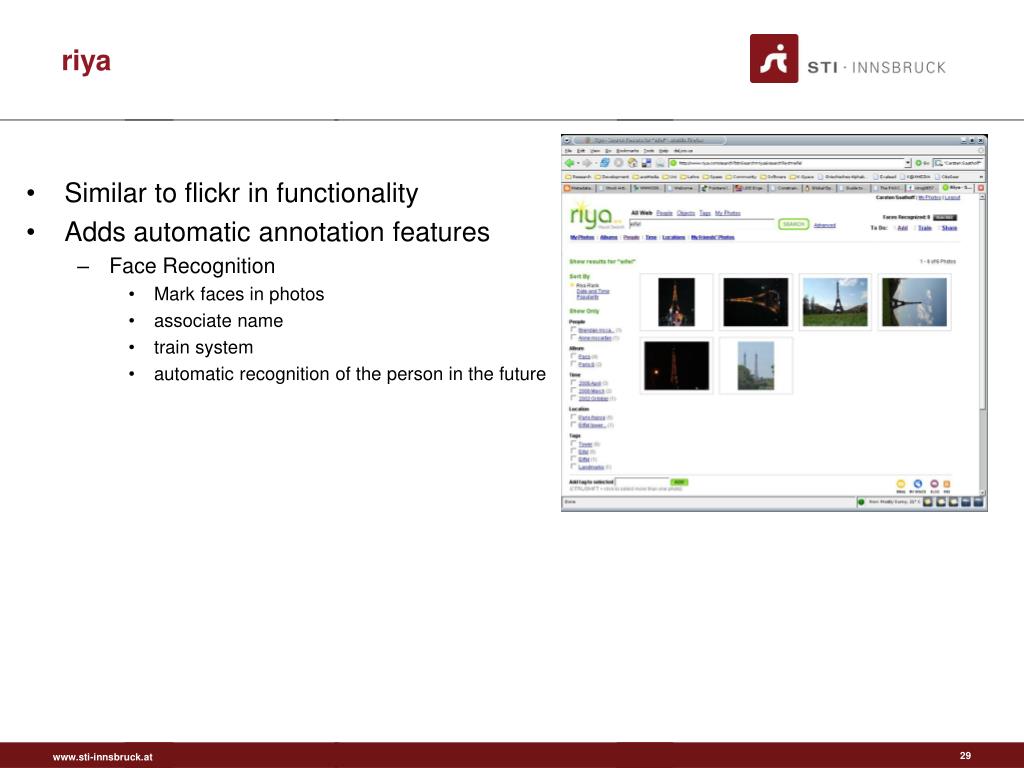Open the two towers daytime thumbnail
Viewport: 1024px width, 768px height.
pos(756,366)
